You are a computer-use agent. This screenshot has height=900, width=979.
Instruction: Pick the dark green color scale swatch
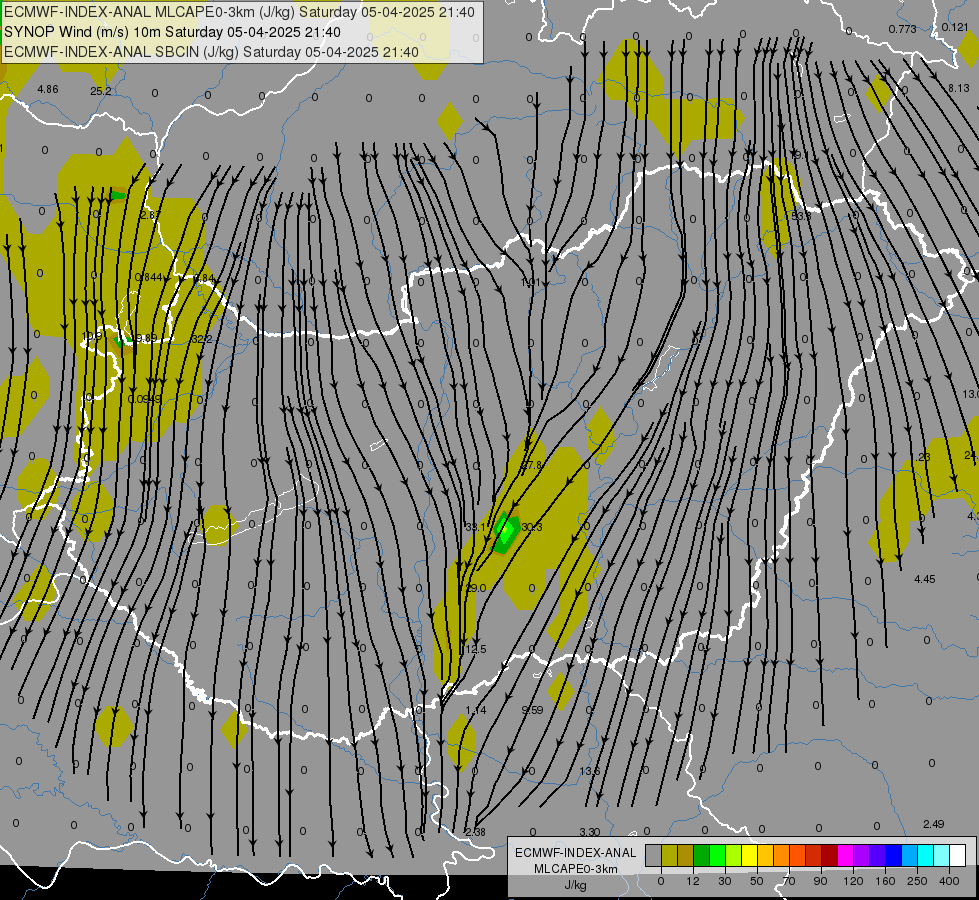tap(702, 855)
